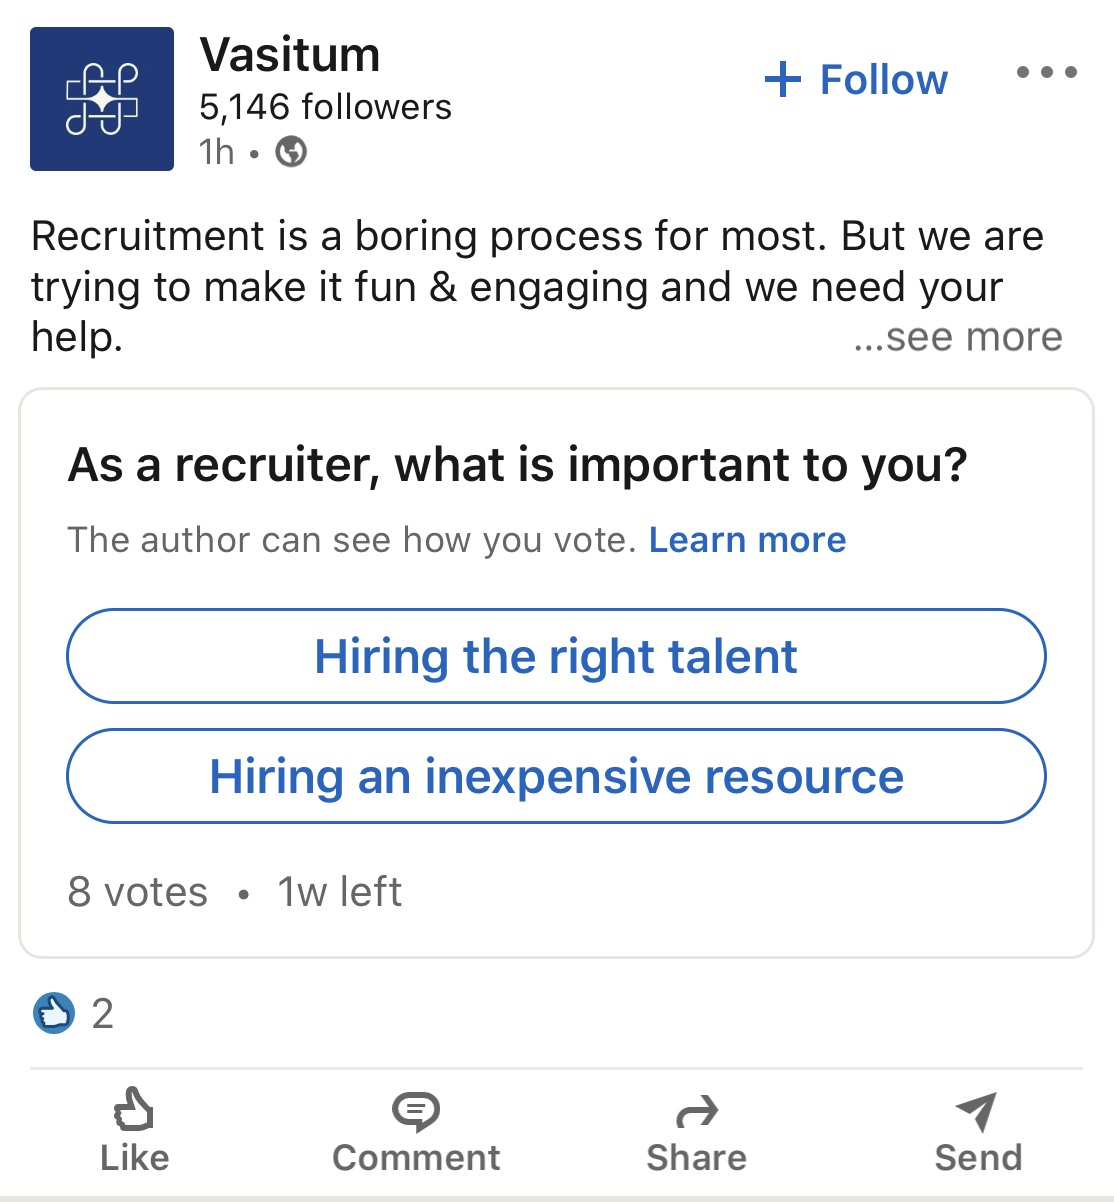
Task: Vote for Hiring an inexpensive resource
Action: 556,777
